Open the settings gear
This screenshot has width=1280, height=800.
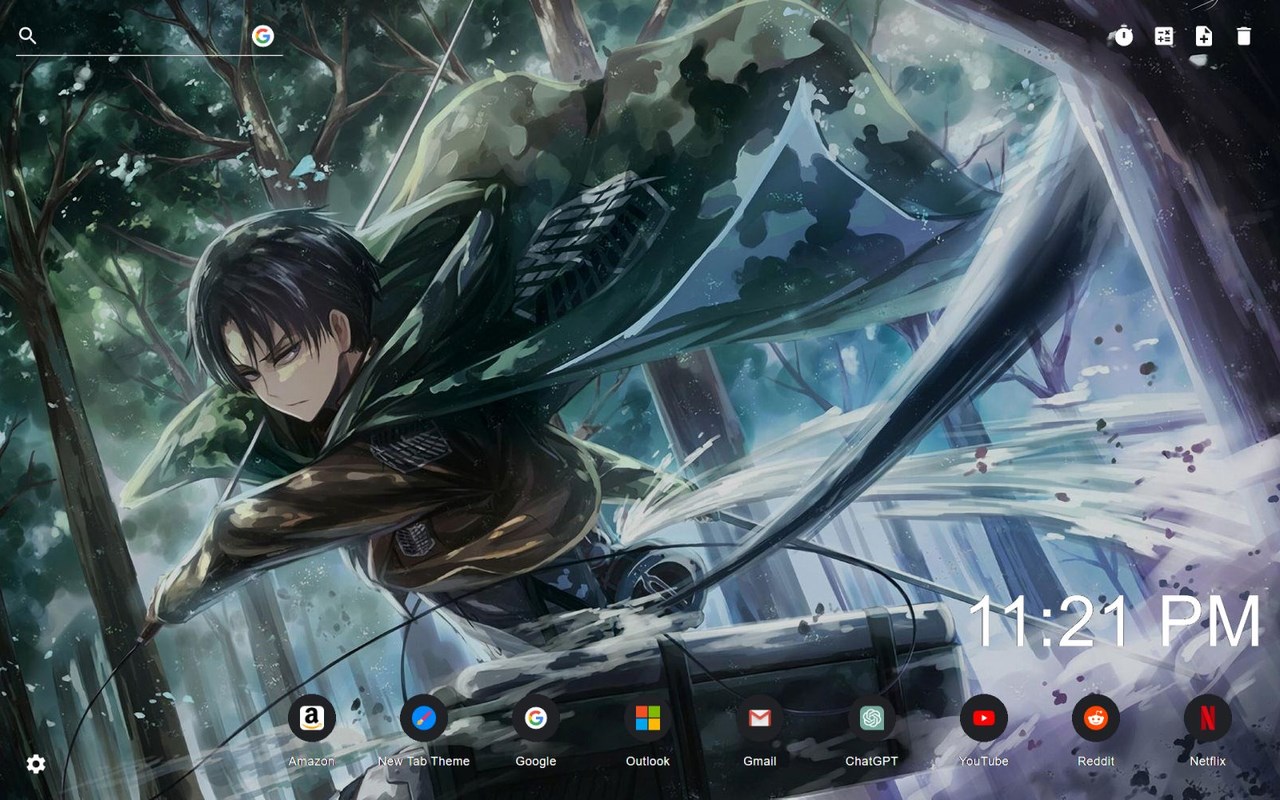(x=36, y=764)
